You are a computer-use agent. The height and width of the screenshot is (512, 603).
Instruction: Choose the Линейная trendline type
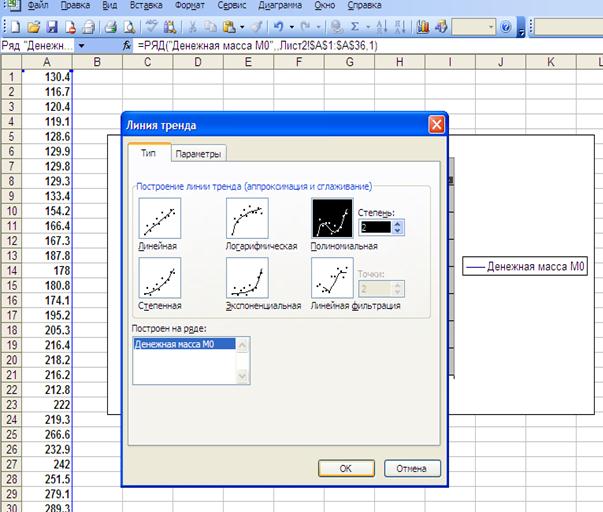tap(160, 218)
